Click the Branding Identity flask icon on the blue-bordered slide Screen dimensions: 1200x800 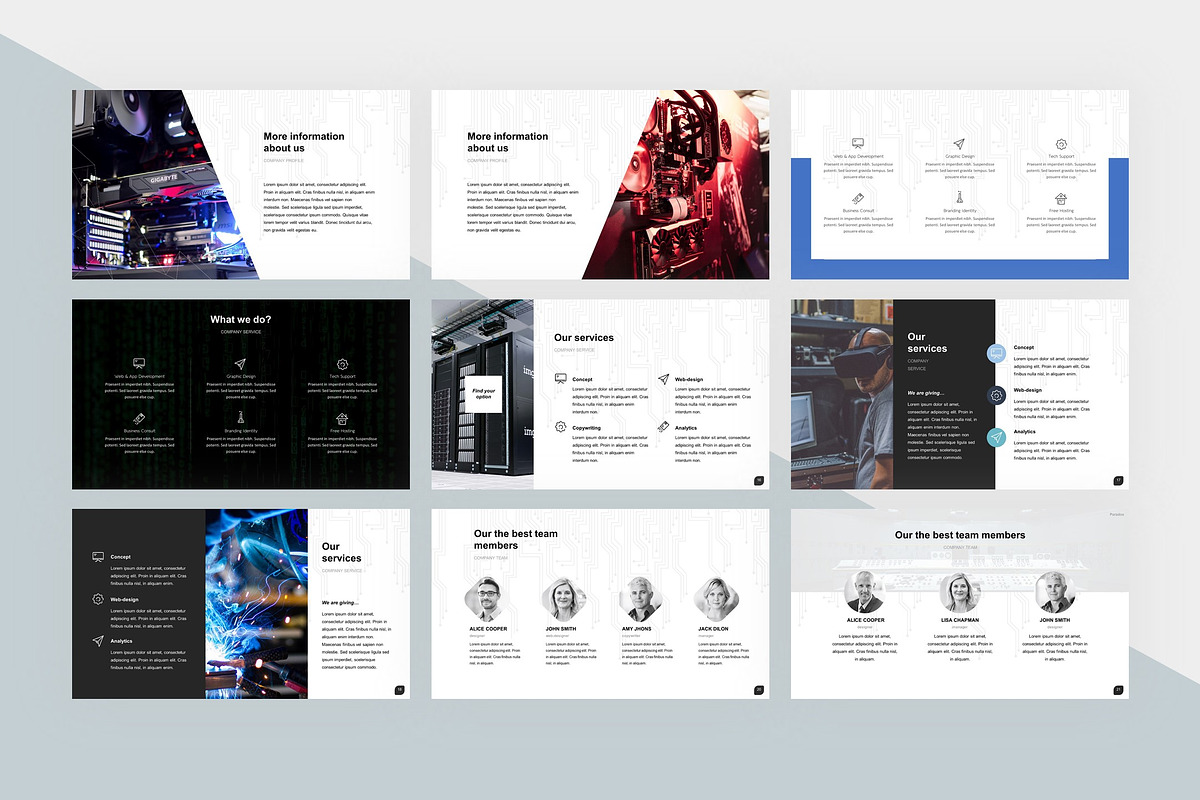(x=959, y=199)
